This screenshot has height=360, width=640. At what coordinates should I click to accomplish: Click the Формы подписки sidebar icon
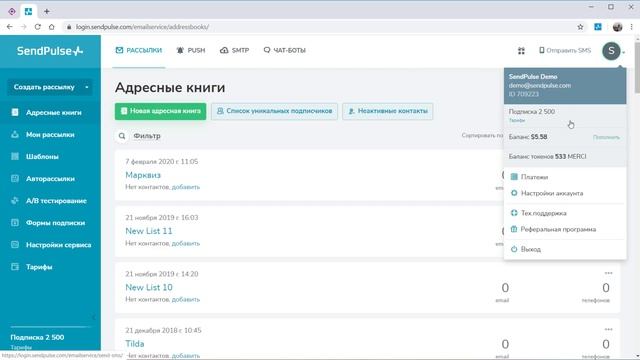pos(15,222)
